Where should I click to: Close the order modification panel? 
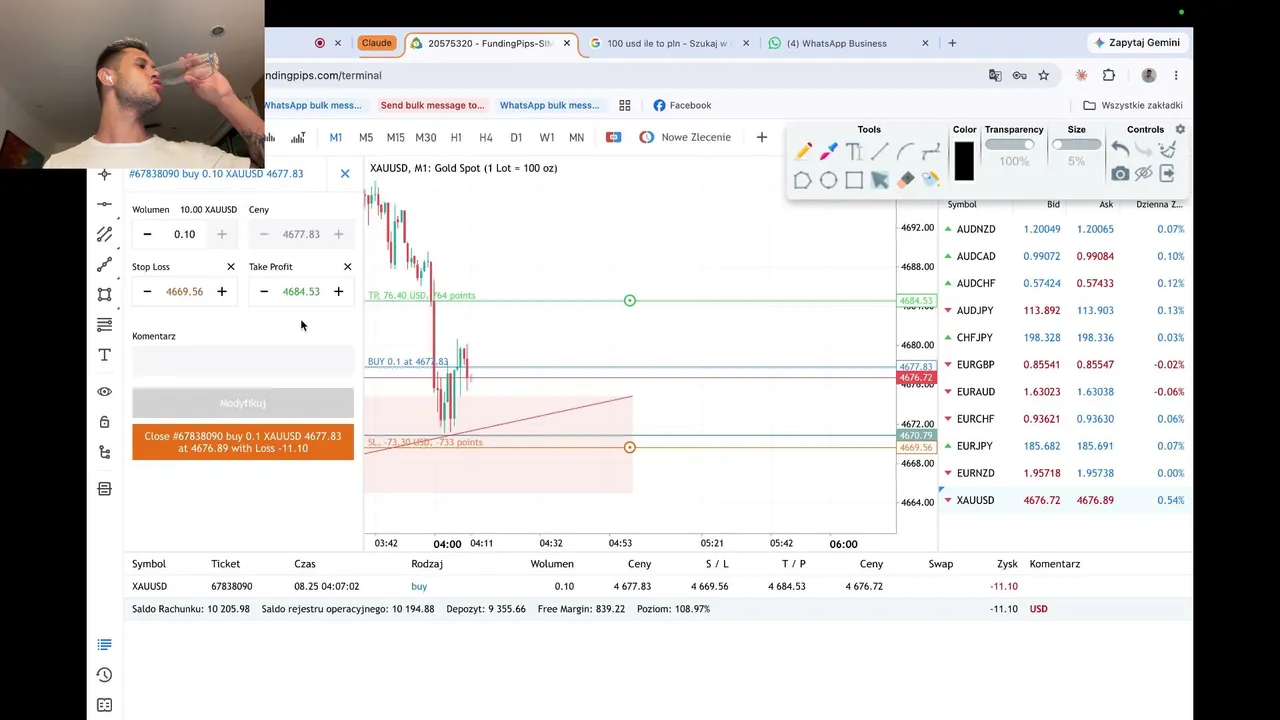[345, 174]
